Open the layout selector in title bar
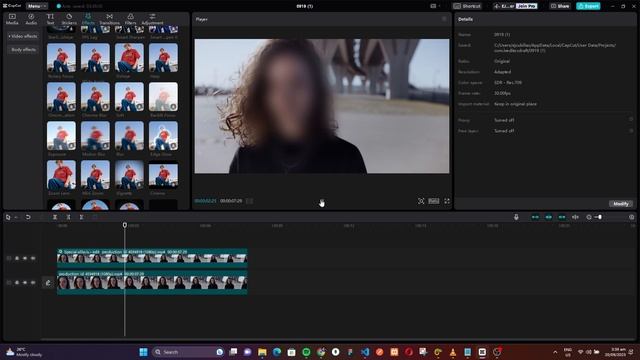This screenshot has width=640, height=360. [x=435, y=6]
